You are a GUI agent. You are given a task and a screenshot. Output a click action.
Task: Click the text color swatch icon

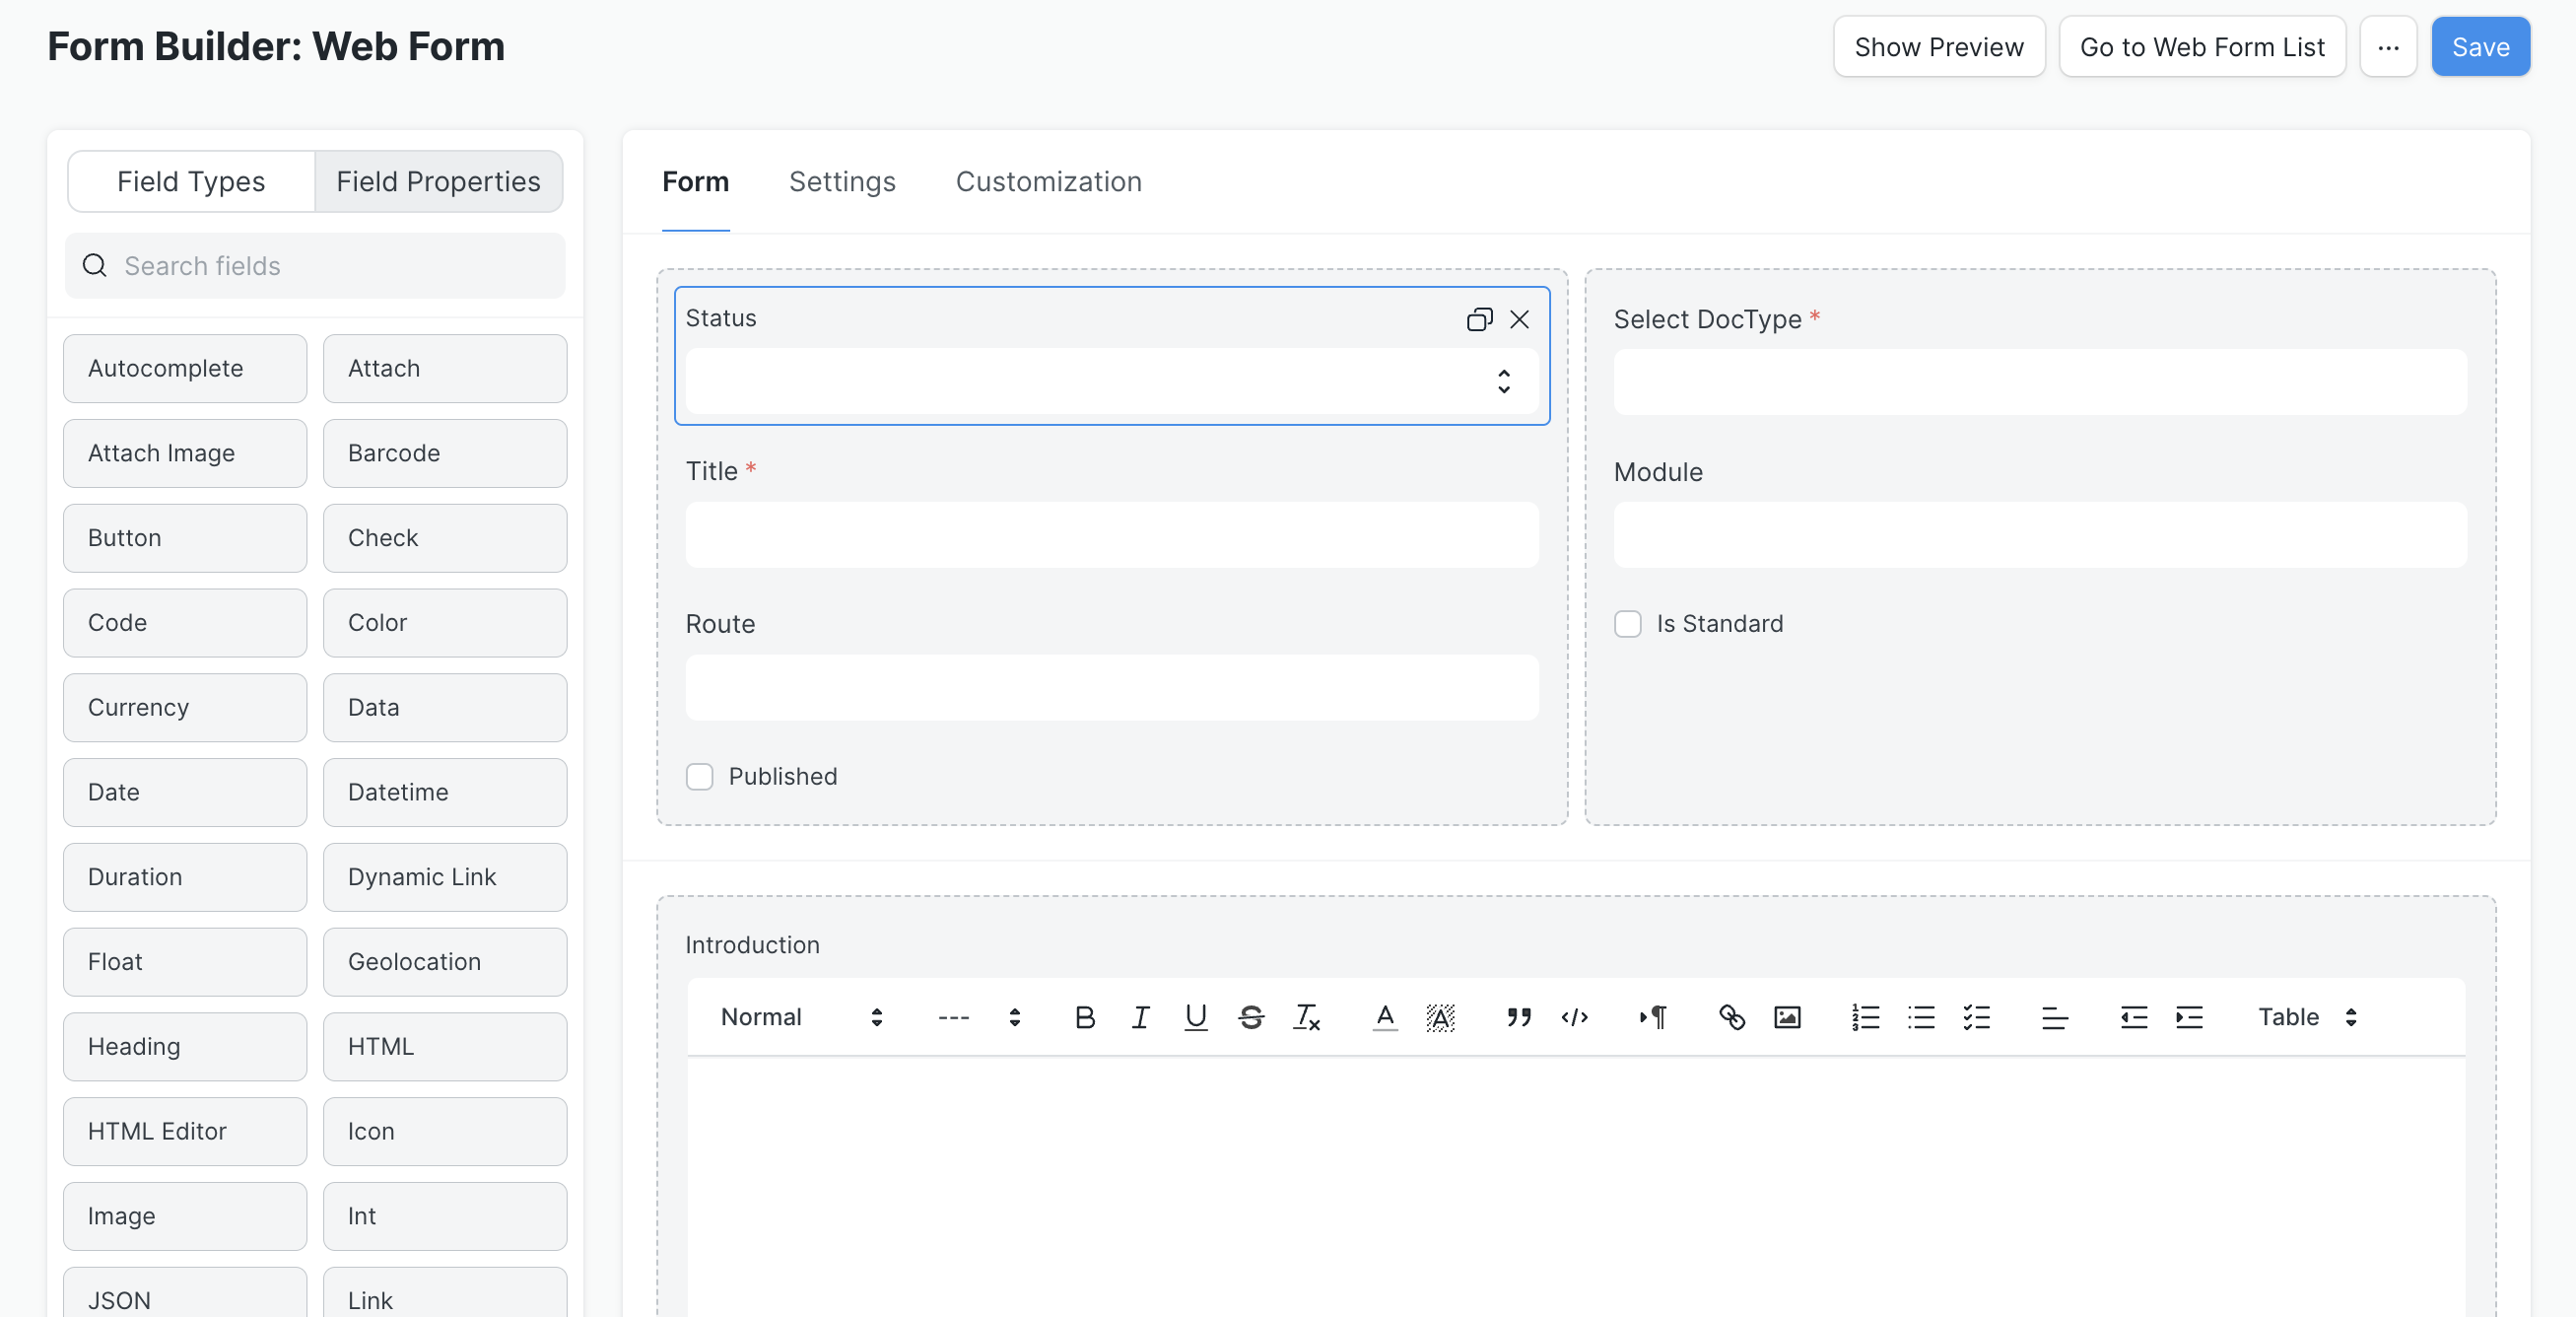click(x=1384, y=1016)
